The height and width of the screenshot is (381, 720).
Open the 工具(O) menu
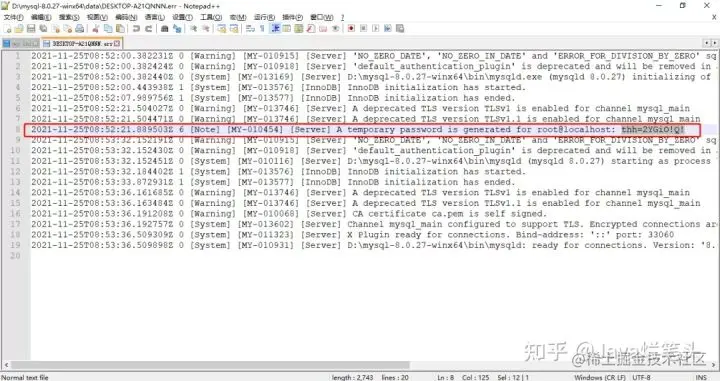pyautogui.click(x=211, y=17)
